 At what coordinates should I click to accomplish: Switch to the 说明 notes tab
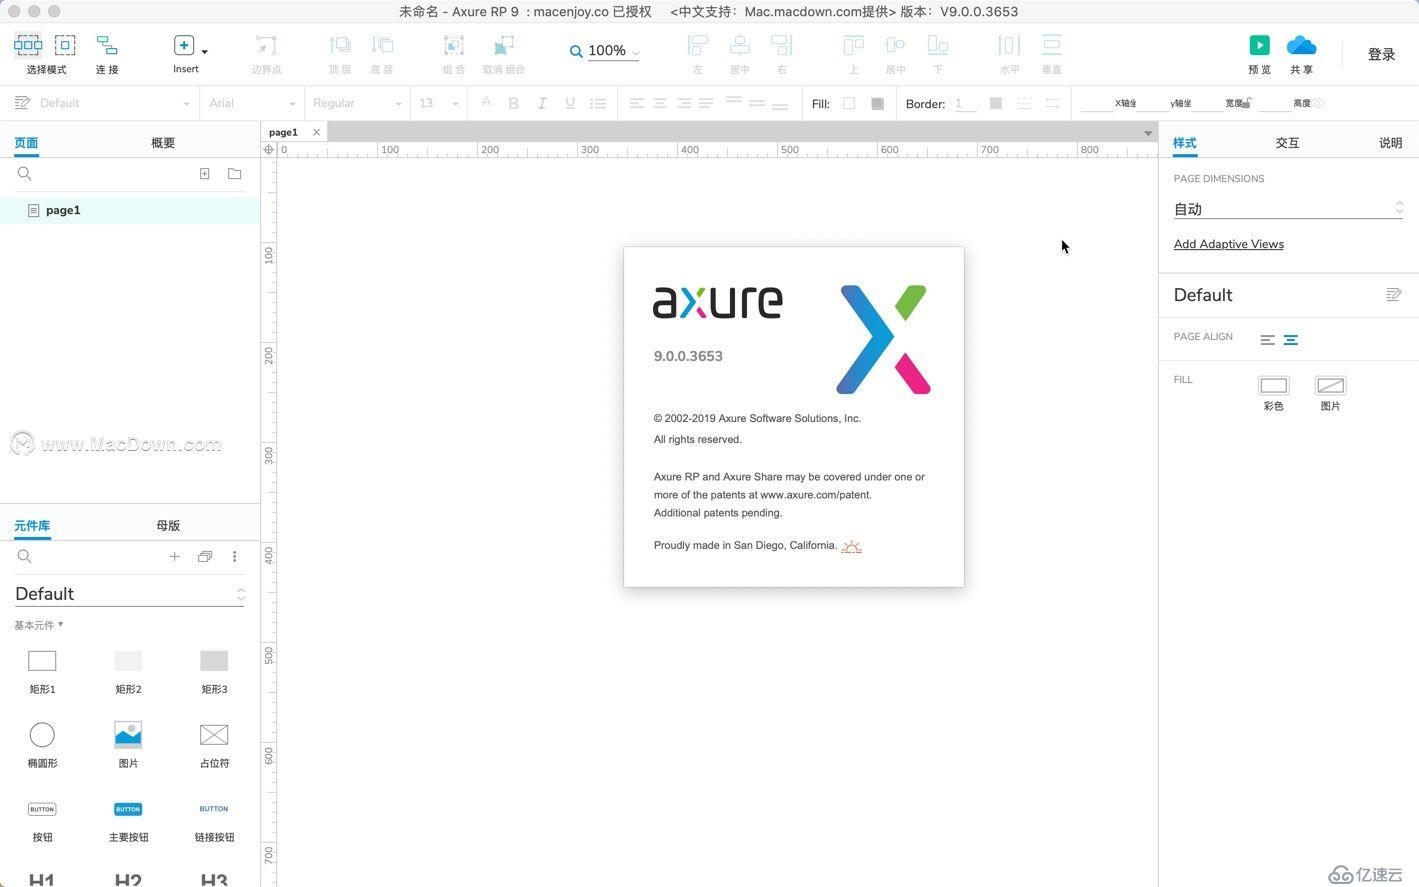1390,143
